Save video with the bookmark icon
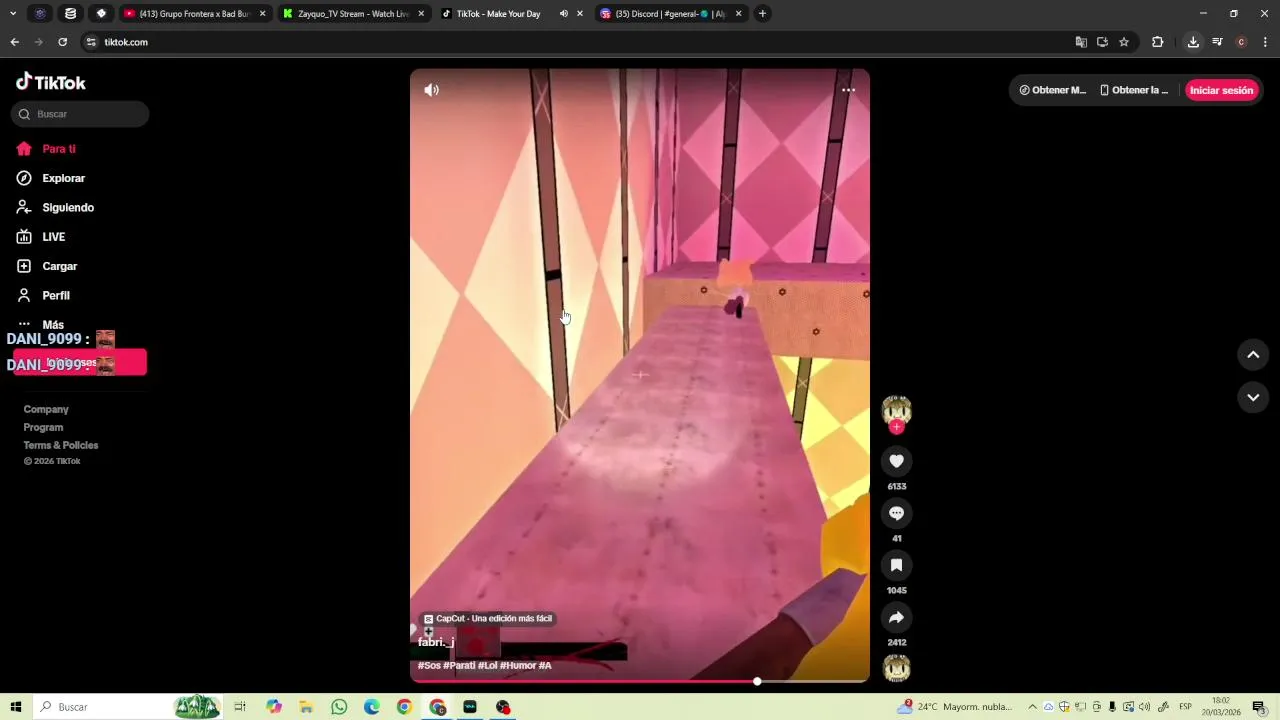 coord(896,565)
